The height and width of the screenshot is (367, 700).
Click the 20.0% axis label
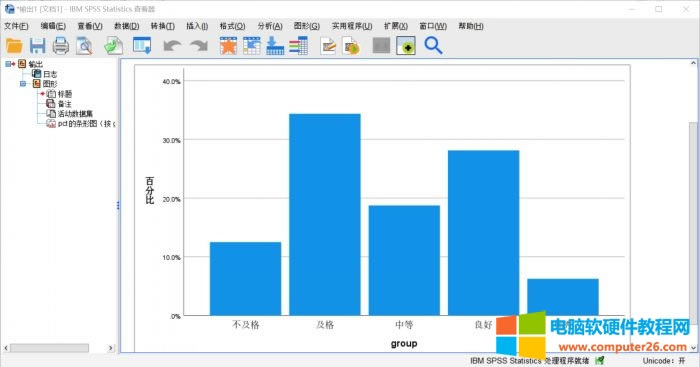171,199
